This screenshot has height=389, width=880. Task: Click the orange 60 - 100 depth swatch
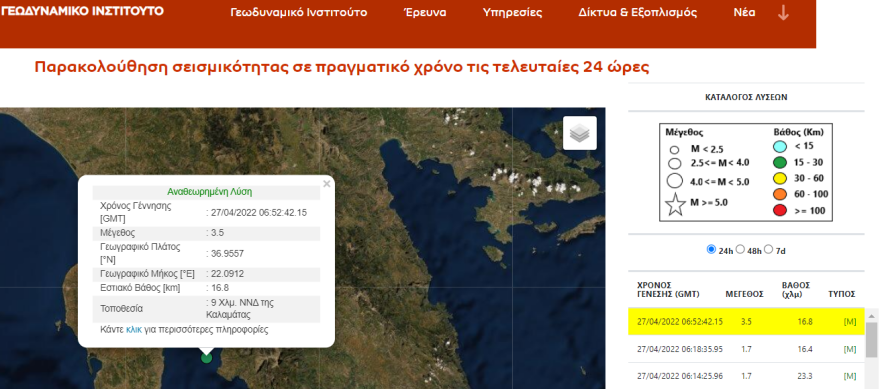pos(781,195)
